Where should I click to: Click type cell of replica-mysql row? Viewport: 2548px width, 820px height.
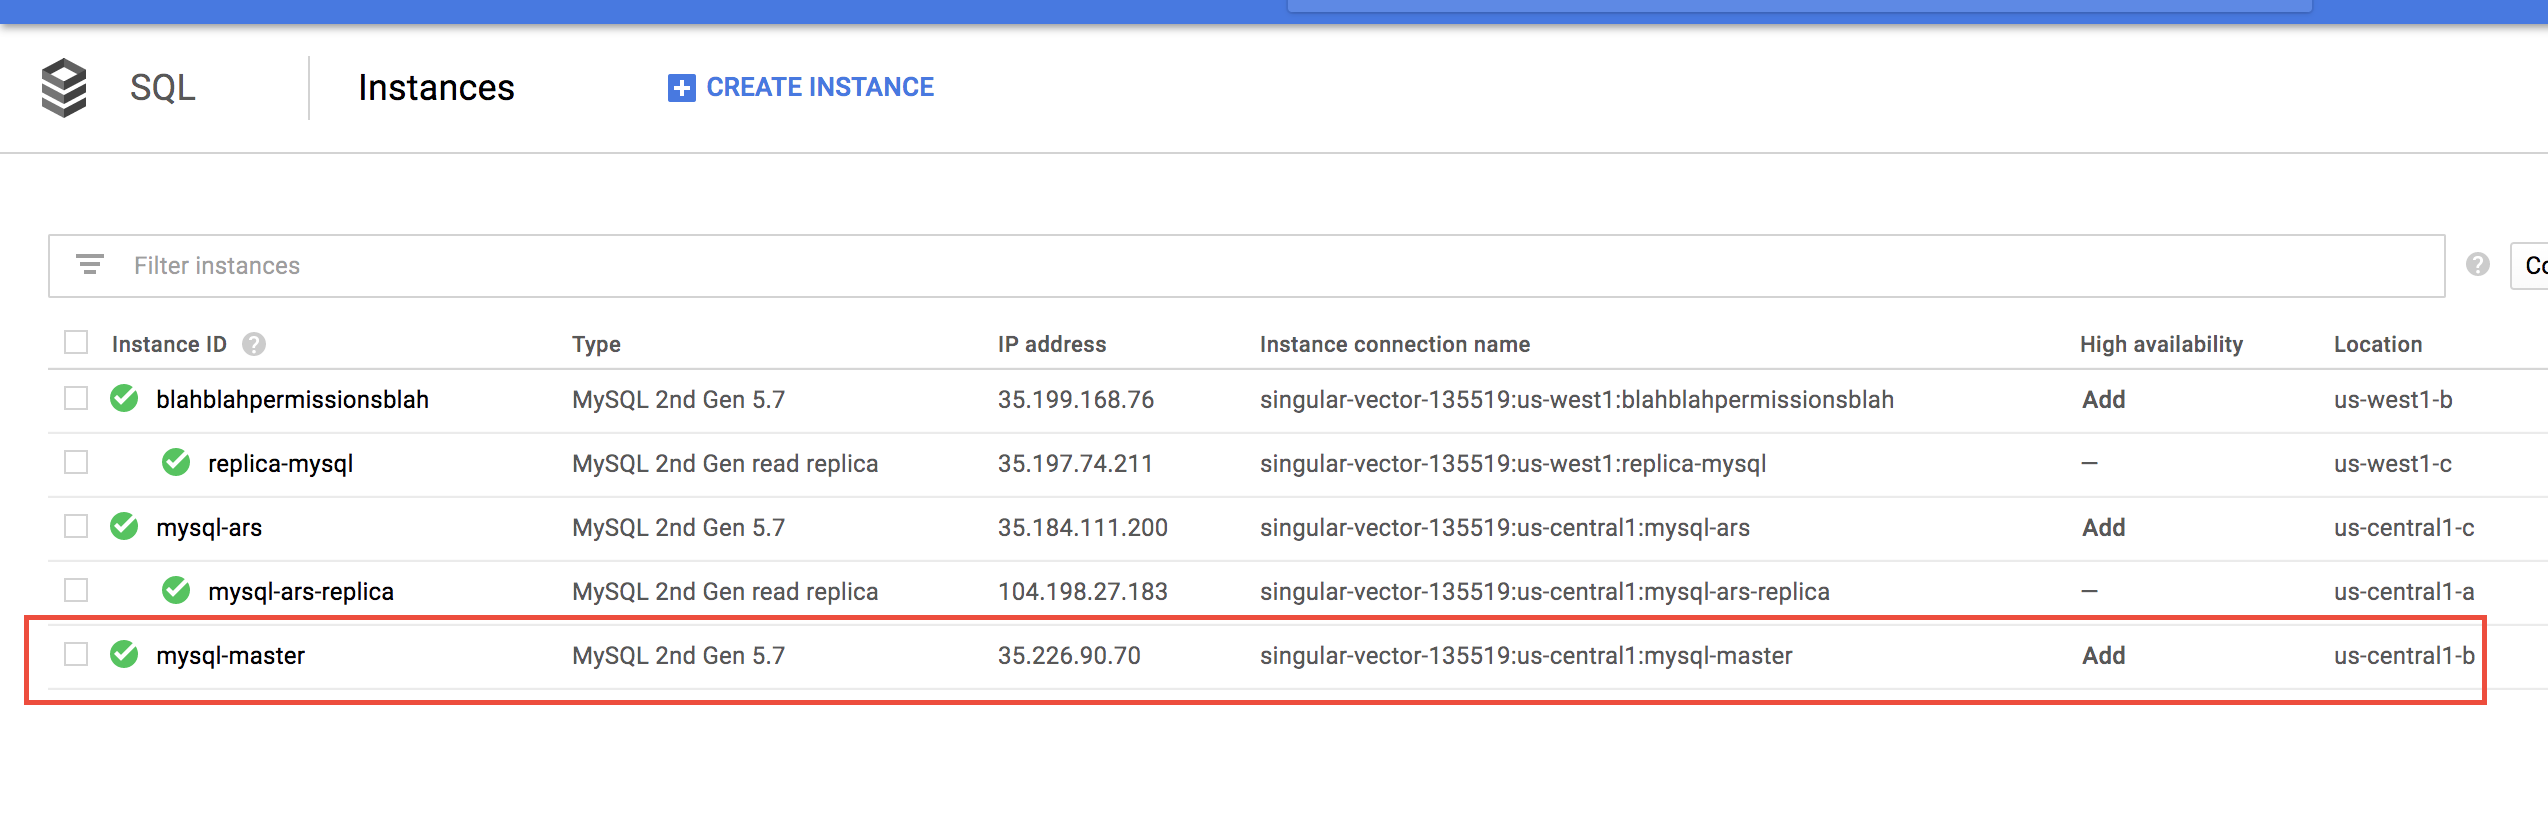click(x=725, y=464)
